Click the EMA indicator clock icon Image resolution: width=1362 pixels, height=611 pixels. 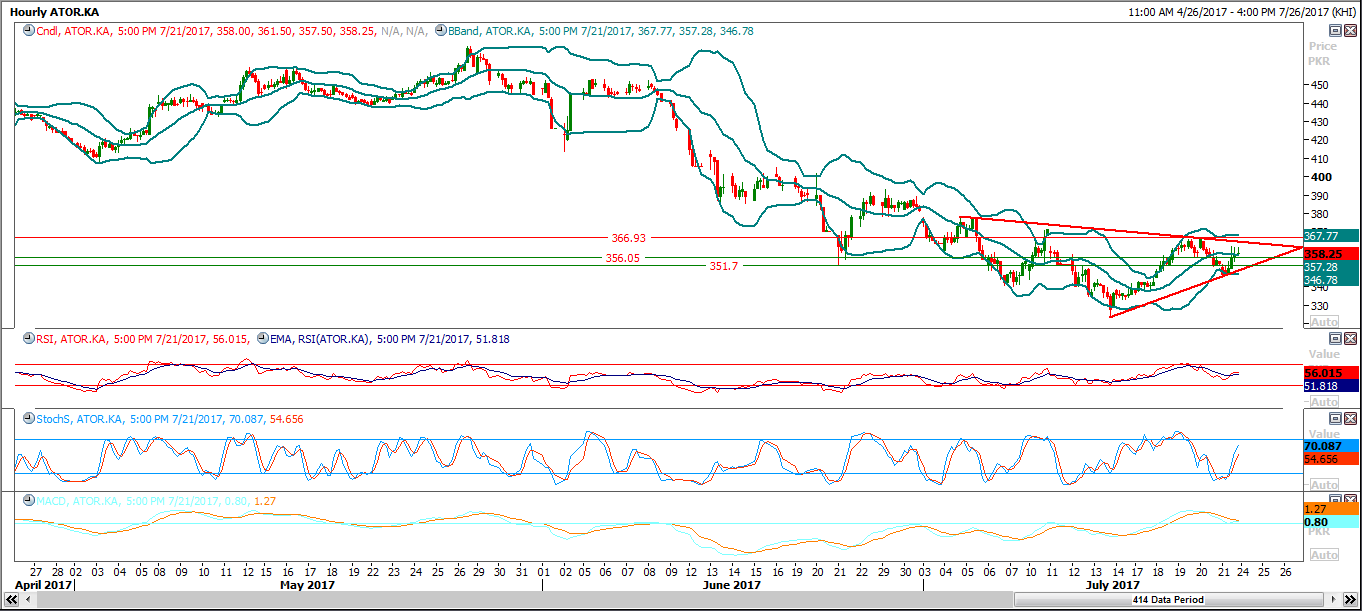click(262, 339)
